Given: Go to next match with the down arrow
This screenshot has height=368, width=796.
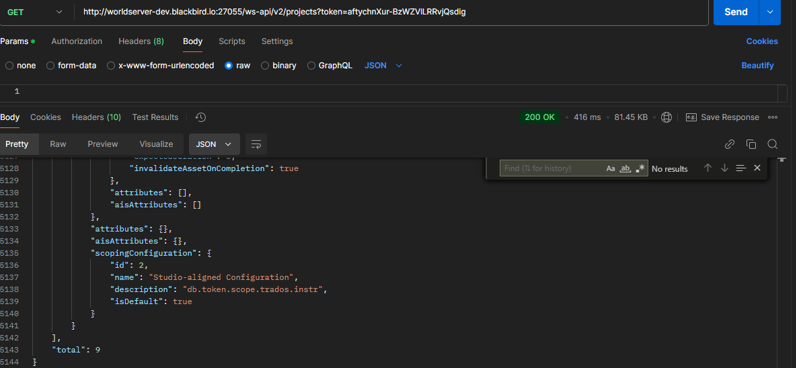Looking at the screenshot, I should click(x=724, y=168).
